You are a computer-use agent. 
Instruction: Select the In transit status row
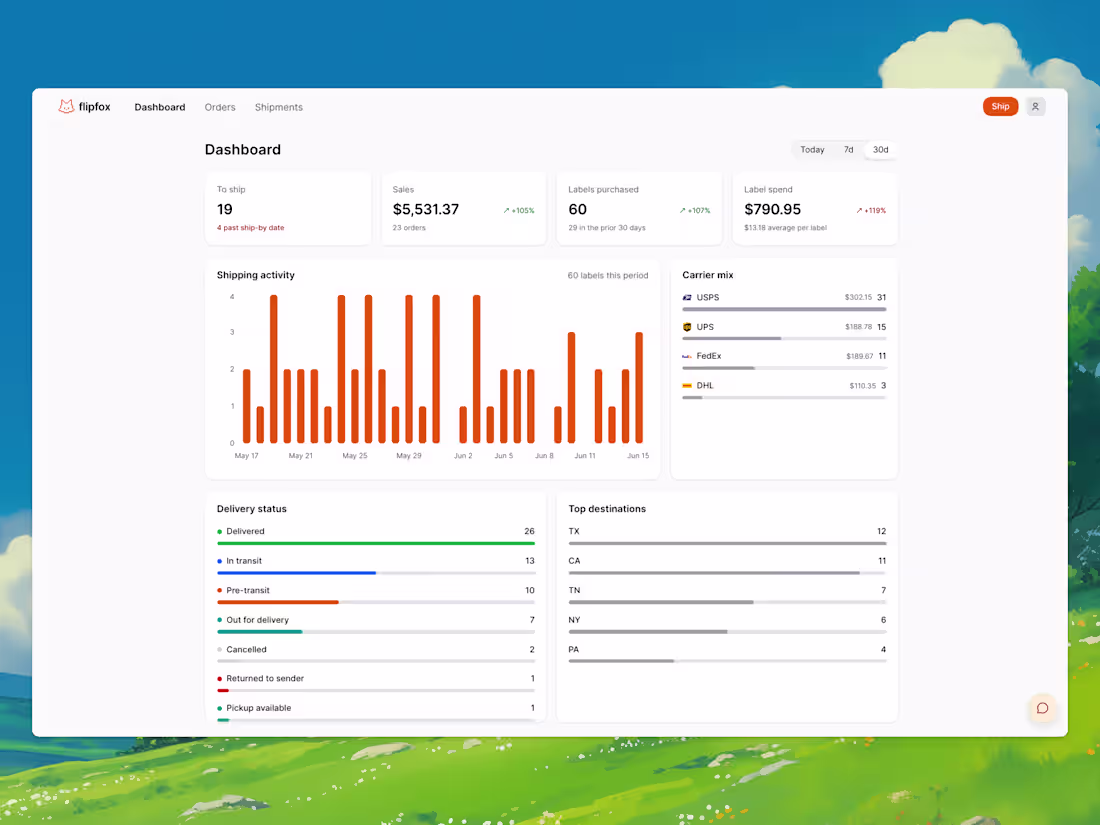[376, 565]
